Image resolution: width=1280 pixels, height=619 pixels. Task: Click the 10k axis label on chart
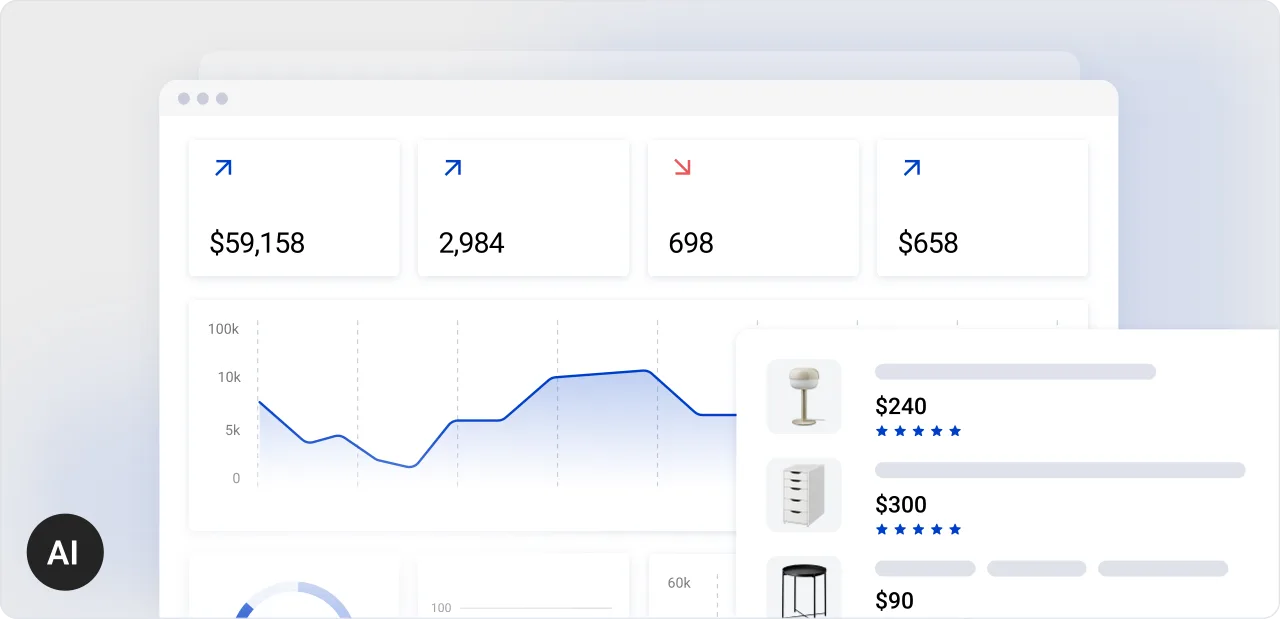(x=229, y=377)
